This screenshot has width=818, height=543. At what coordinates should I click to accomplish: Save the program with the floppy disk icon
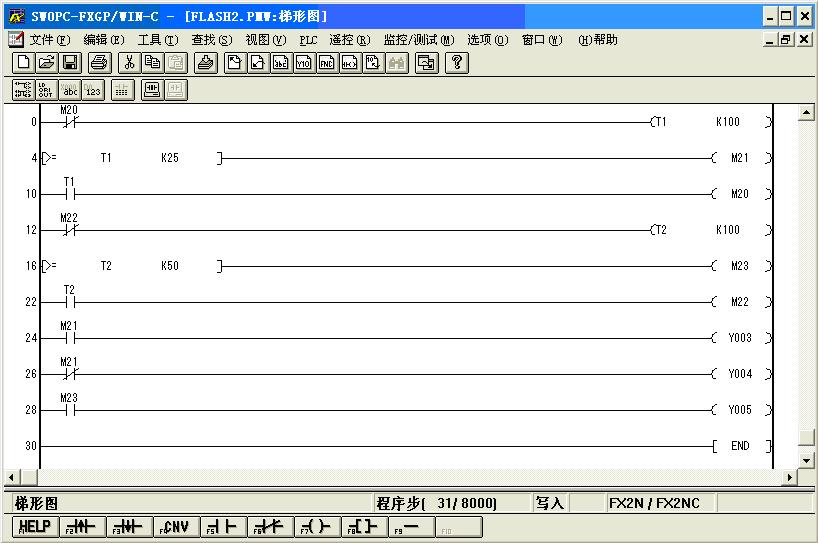70,63
